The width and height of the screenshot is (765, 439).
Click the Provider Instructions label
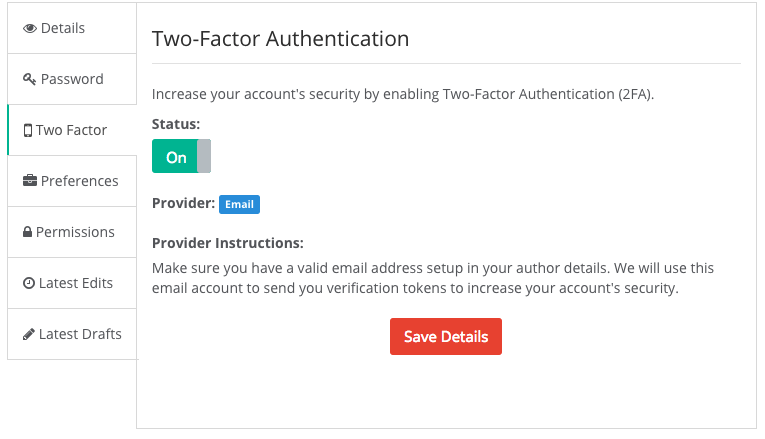(x=227, y=243)
